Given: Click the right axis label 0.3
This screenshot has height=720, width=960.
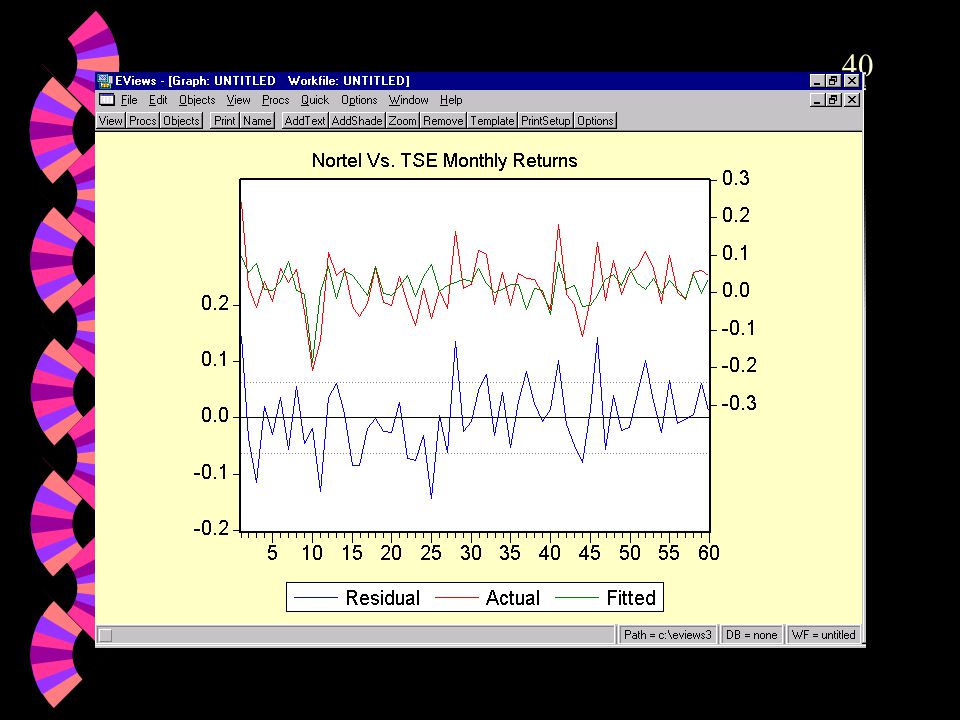Looking at the screenshot, I should click(x=735, y=178).
